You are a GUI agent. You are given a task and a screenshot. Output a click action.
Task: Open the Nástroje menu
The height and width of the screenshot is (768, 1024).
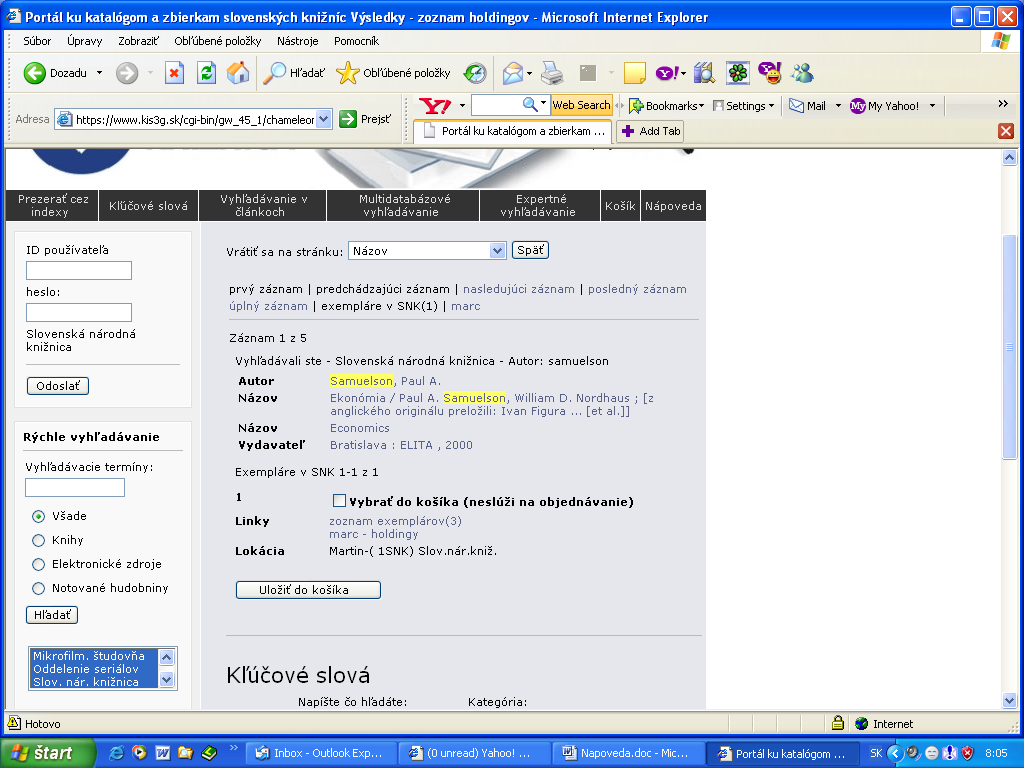(x=297, y=41)
